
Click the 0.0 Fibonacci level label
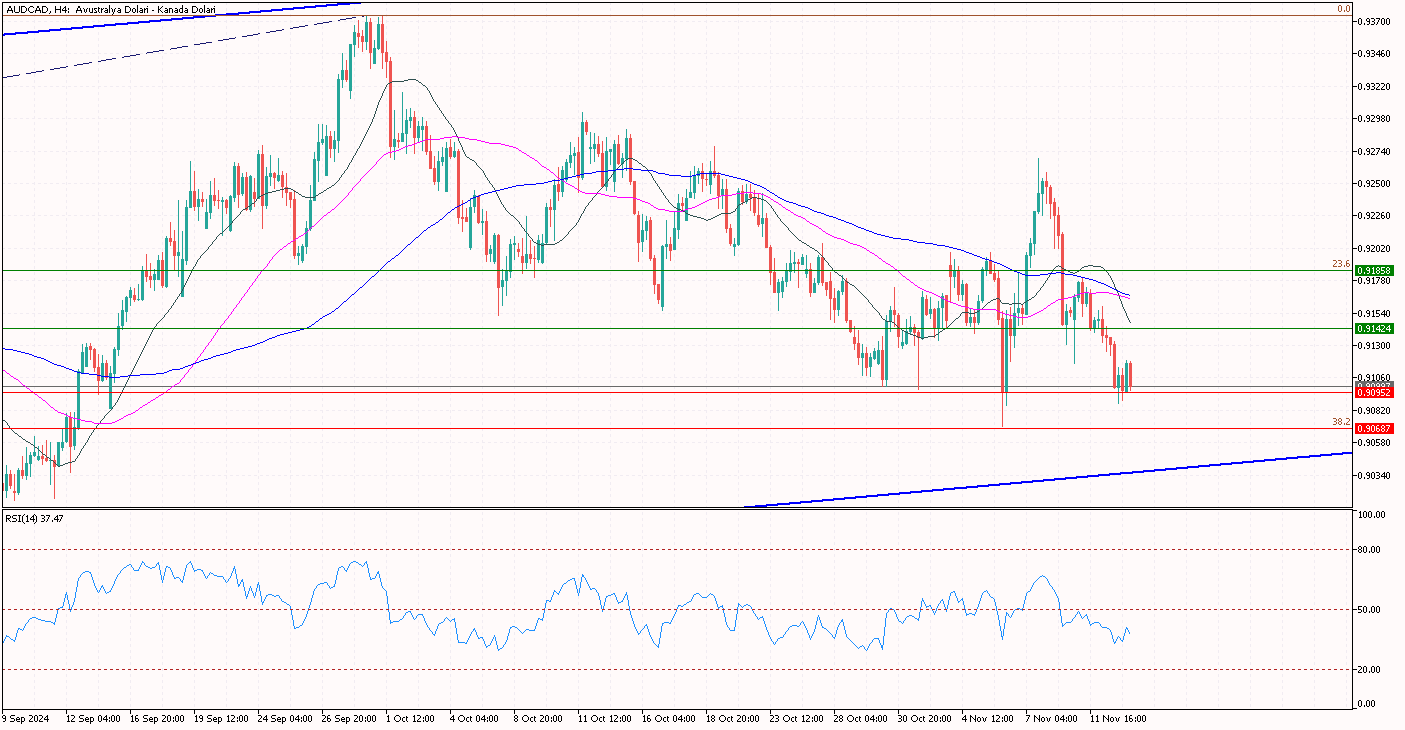1345,9
